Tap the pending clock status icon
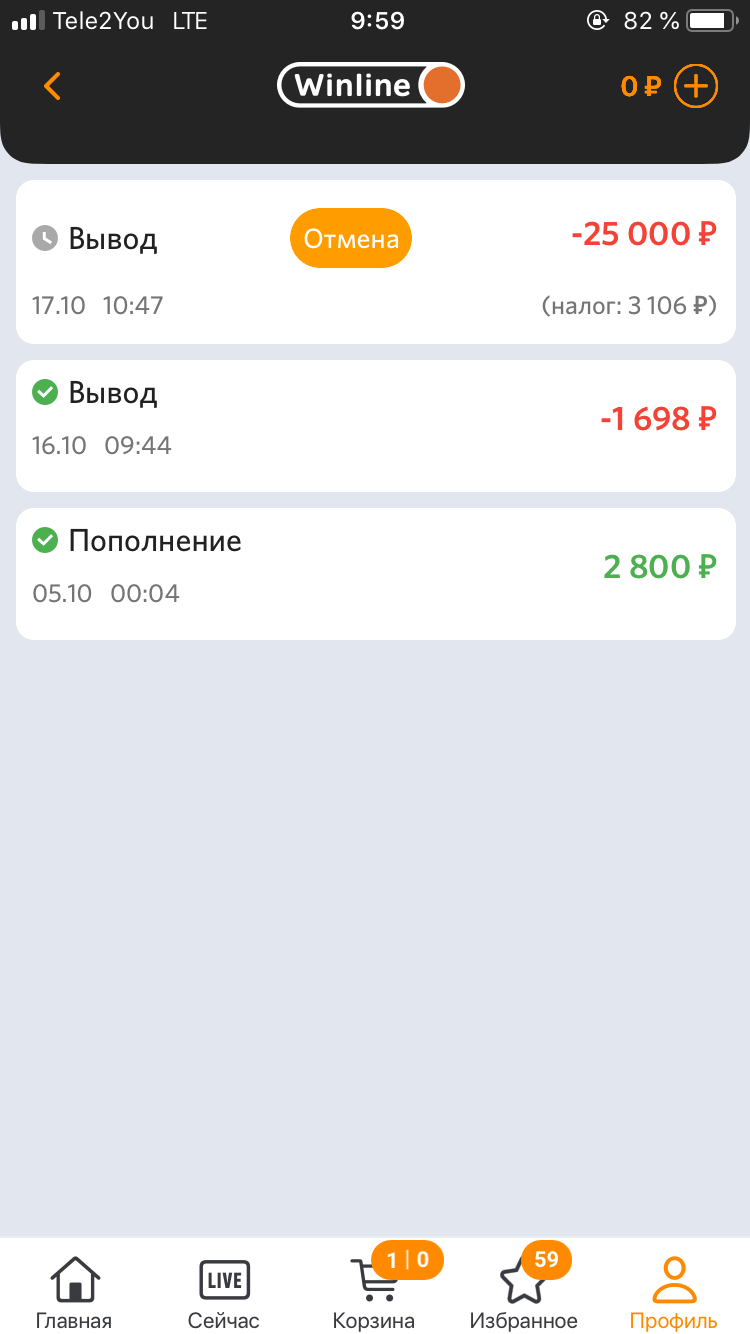 [x=45, y=239]
